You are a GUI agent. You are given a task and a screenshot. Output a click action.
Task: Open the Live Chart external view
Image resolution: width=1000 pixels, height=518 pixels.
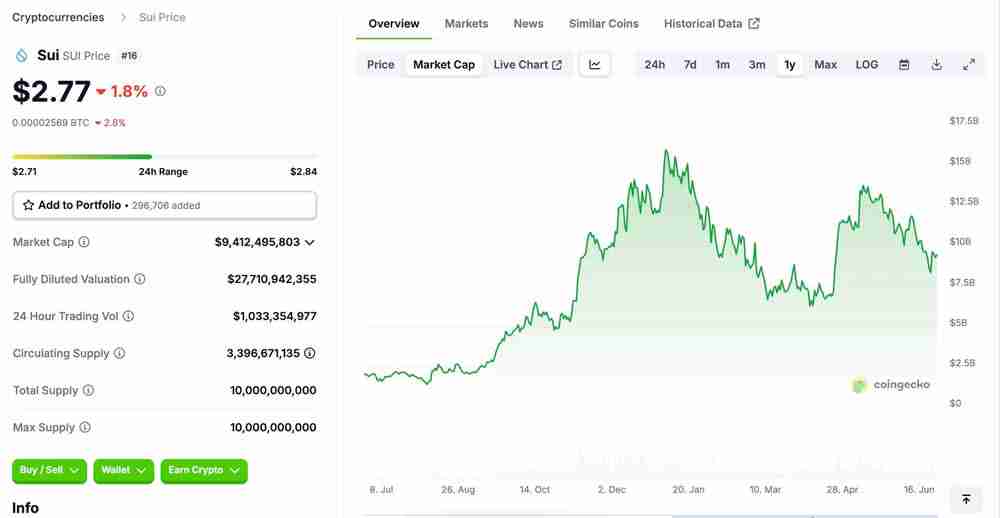[527, 65]
